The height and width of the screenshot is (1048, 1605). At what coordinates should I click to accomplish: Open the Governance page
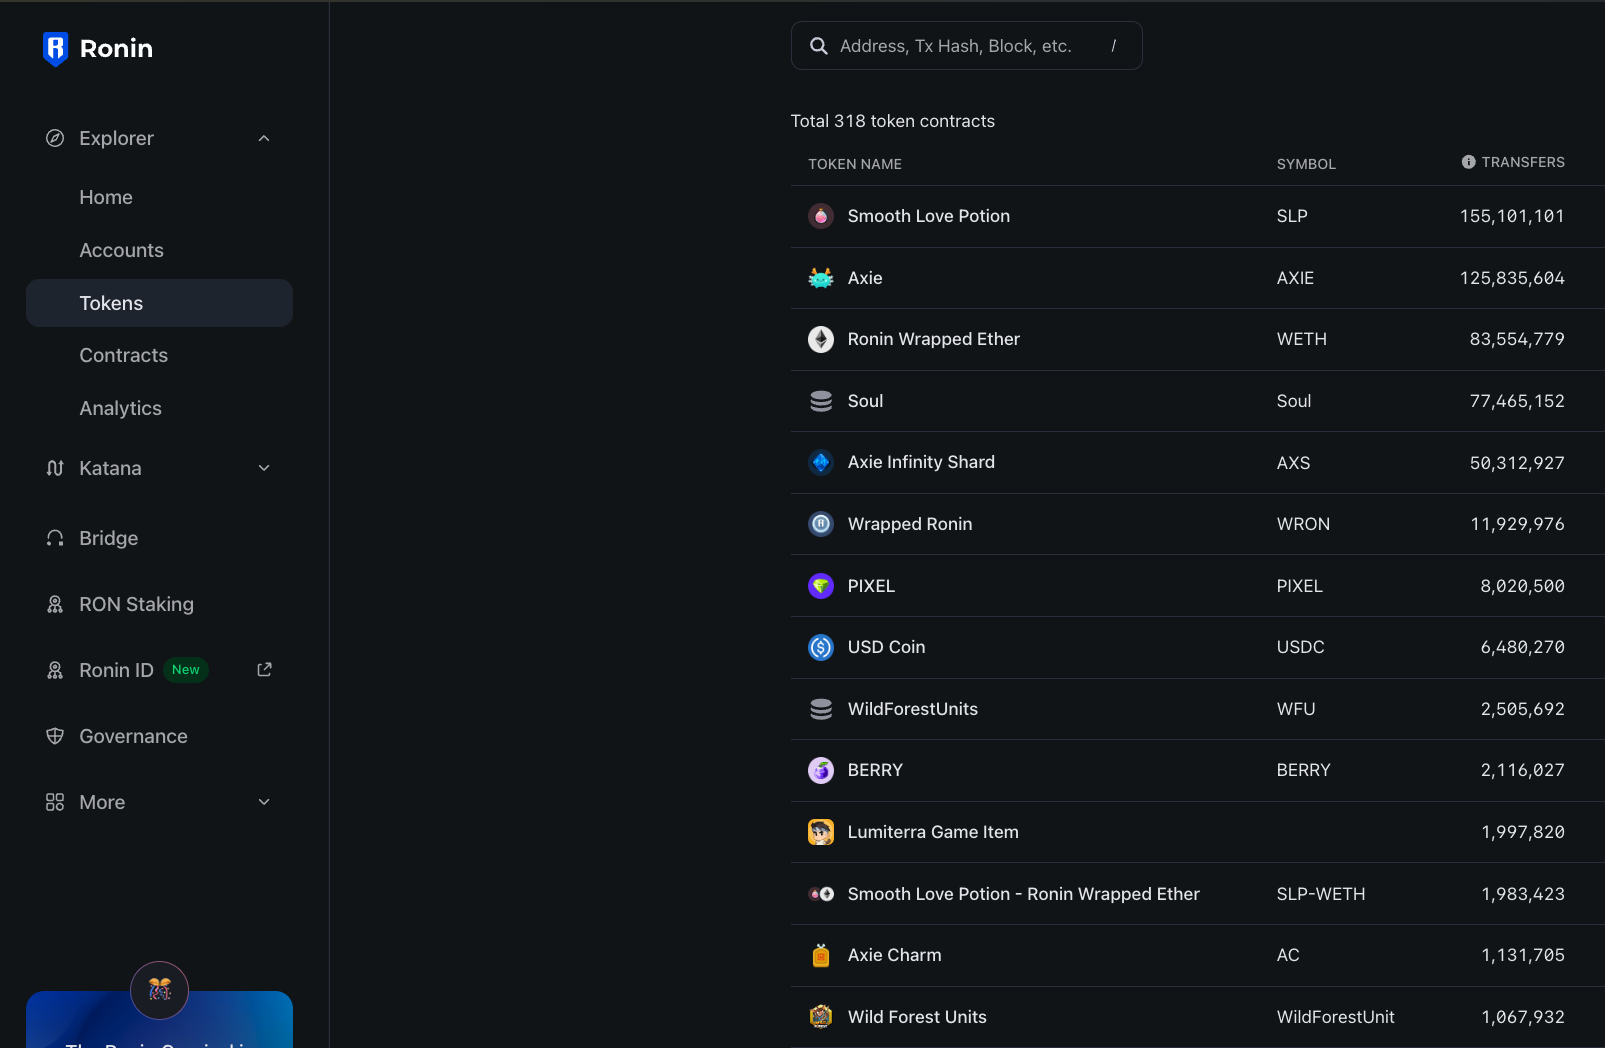pos(133,736)
